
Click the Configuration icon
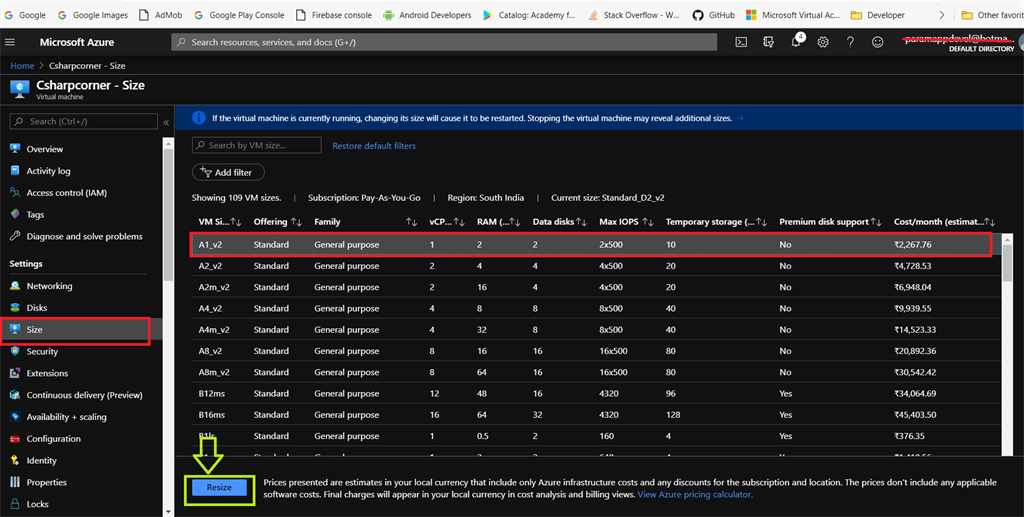pyautogui.click(x=15, y=439)
